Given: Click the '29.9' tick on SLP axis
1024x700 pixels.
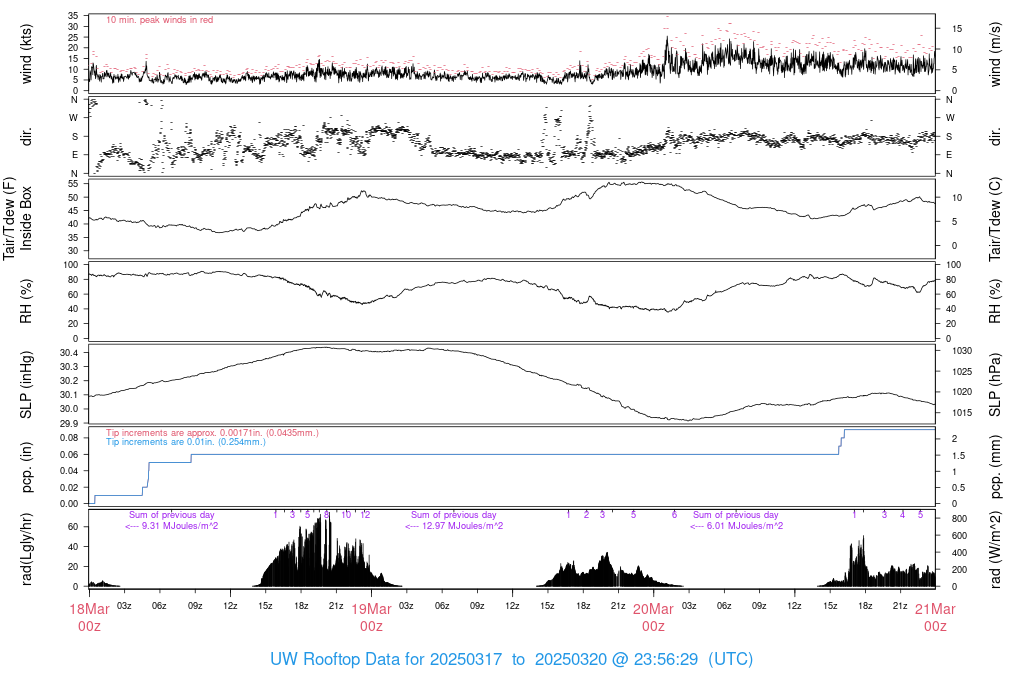Looking at the screenshot, I should pyautogui.click(x=69, y=423).
